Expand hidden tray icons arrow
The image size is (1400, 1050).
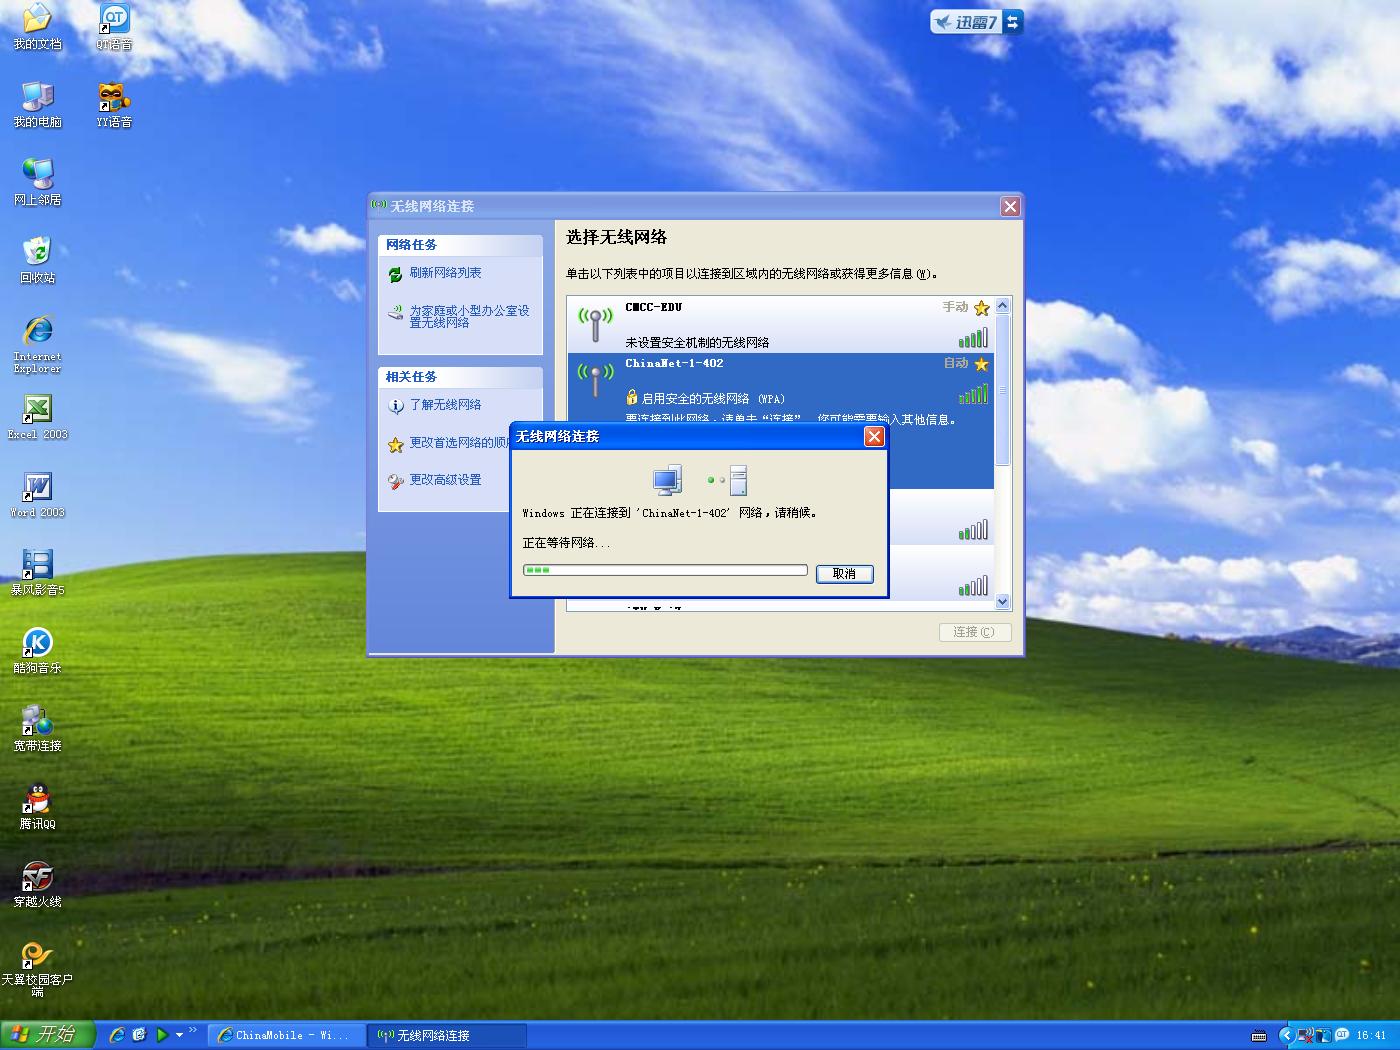click(x=1287, y=1035)
